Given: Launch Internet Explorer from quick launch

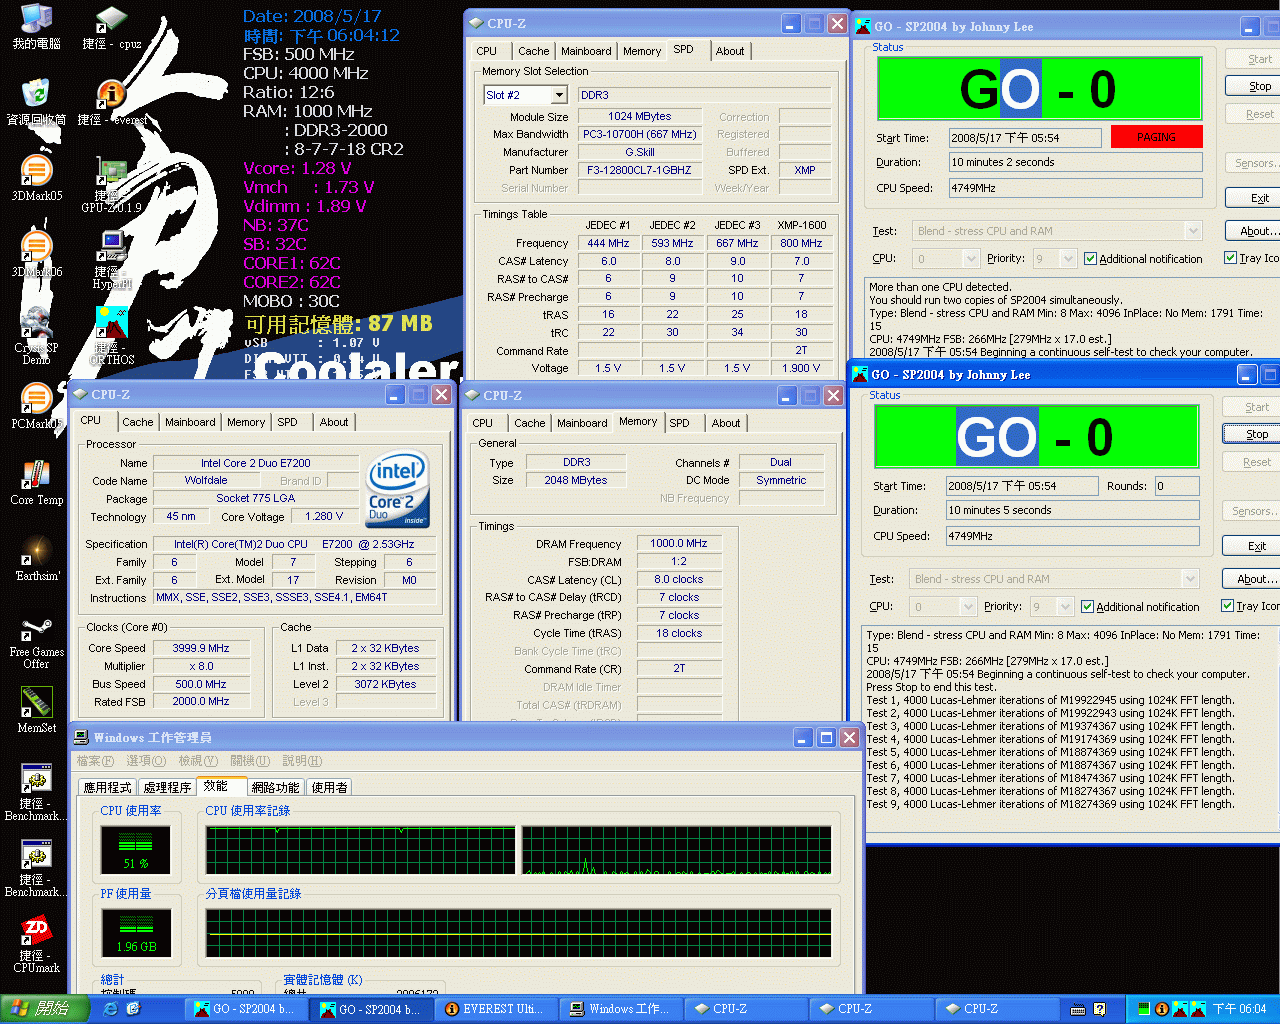Looking at the screenshot, I should (110, 1009).
